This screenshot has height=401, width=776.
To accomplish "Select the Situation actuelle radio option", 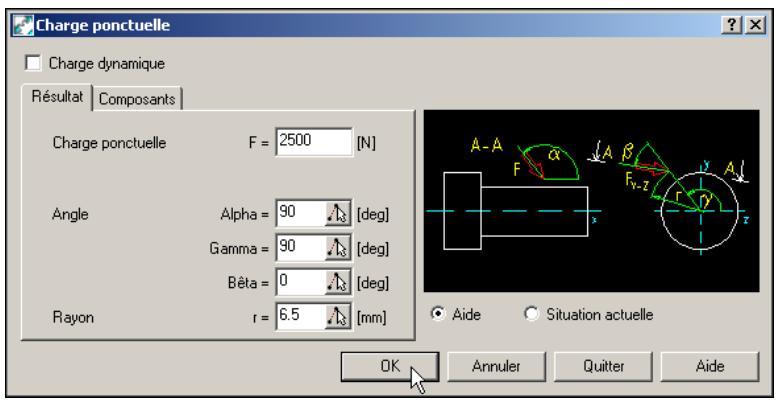I will 532,314.
